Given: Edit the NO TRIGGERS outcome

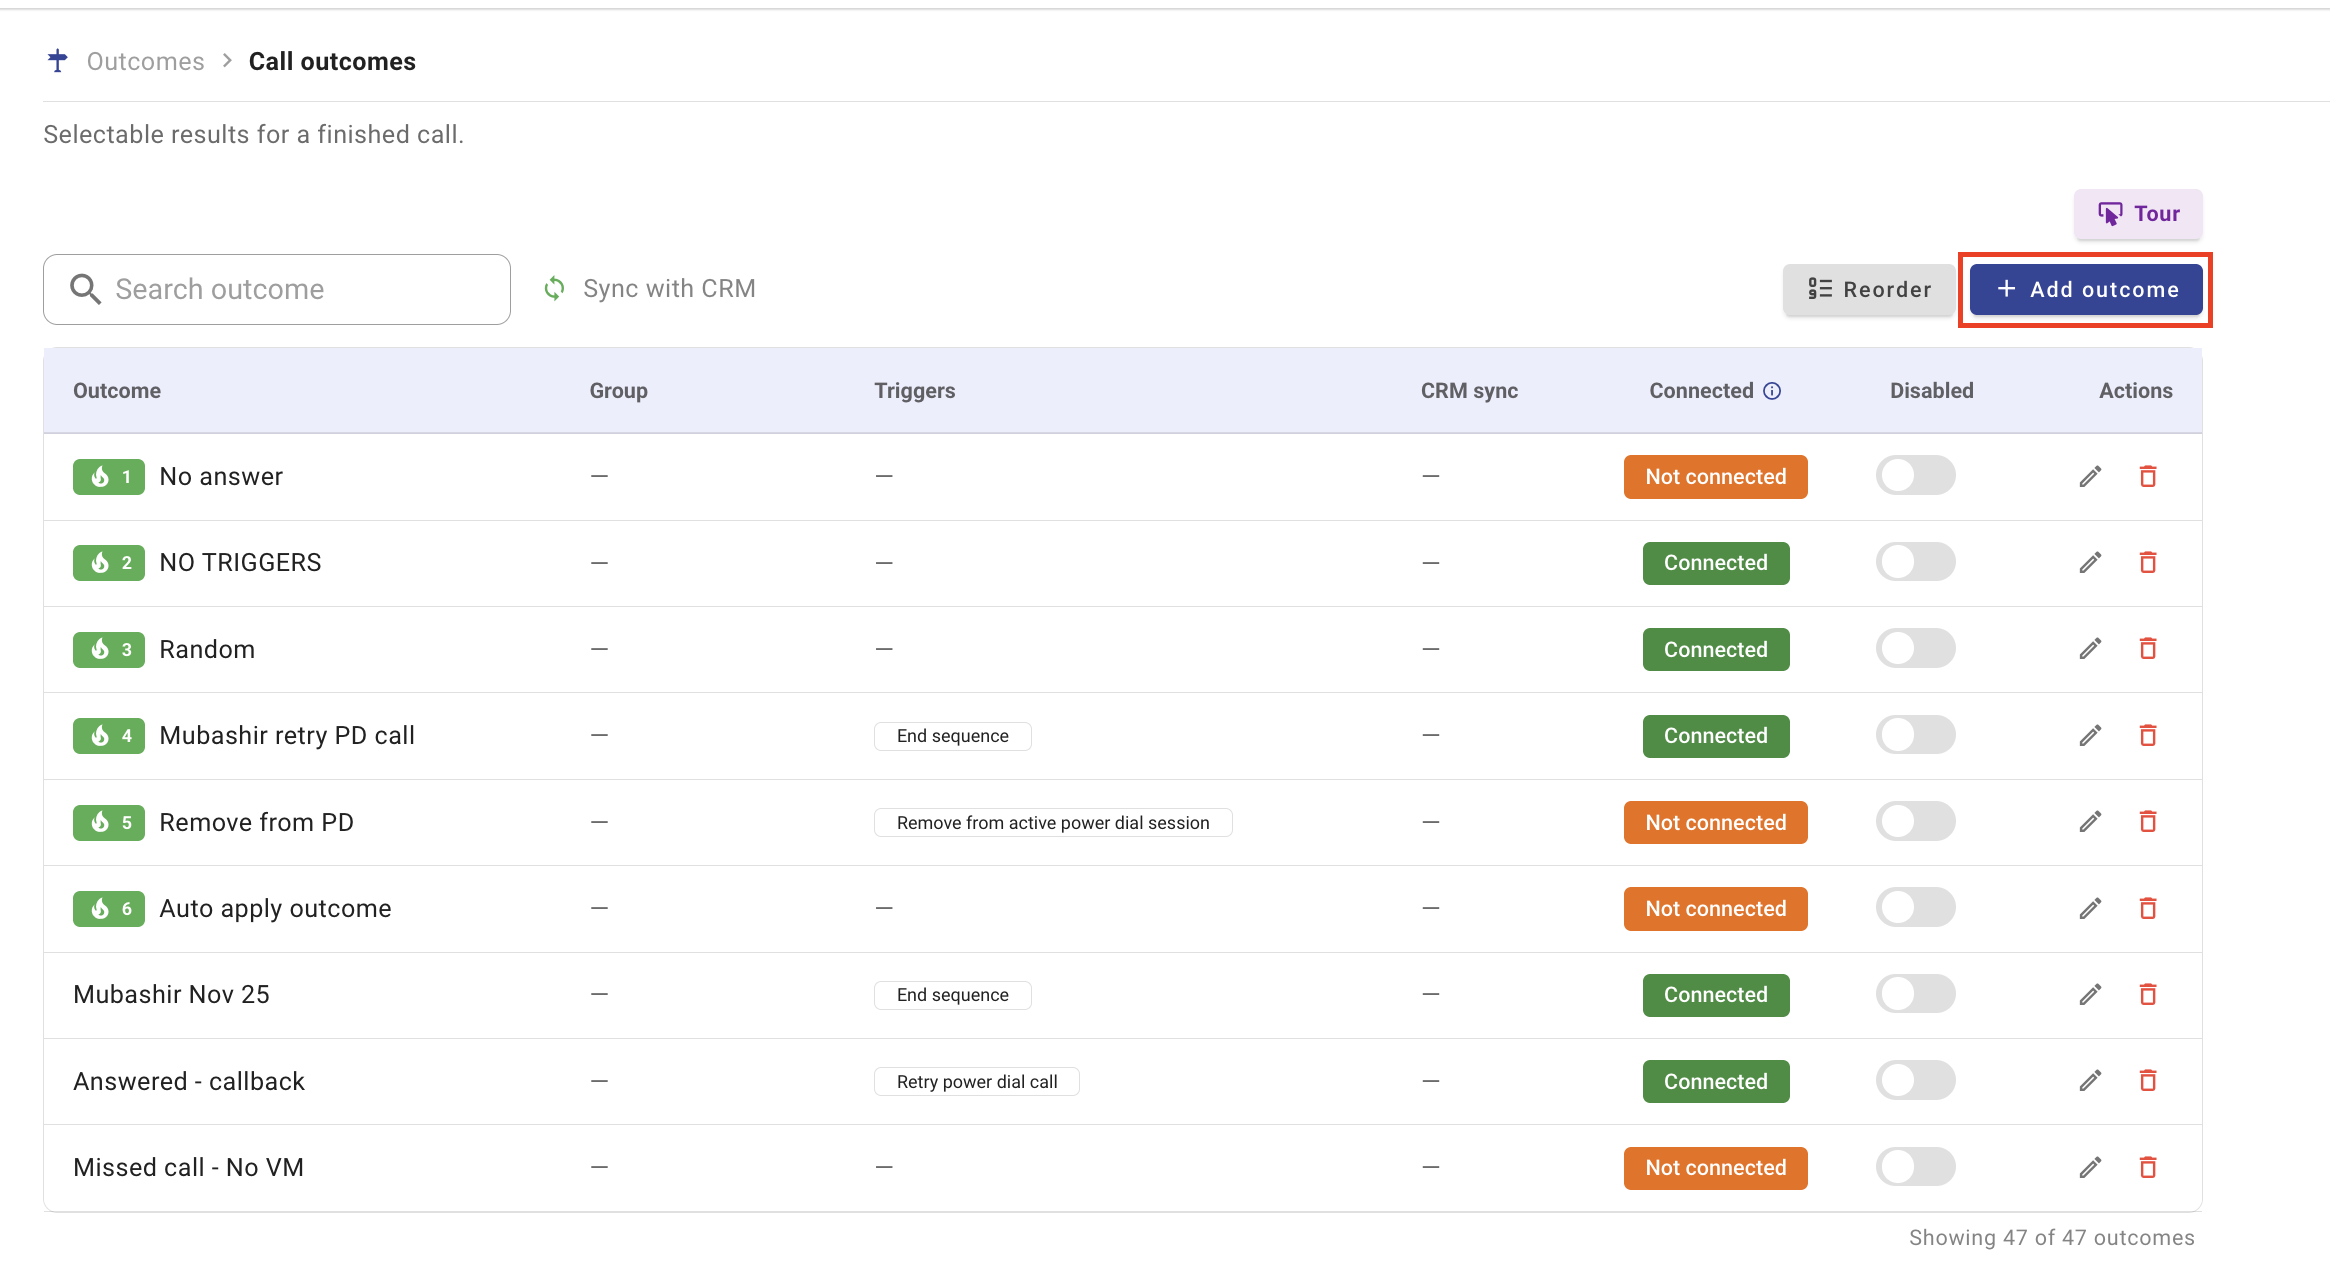Looking at the screenshot, I should tap(2090, 563).
